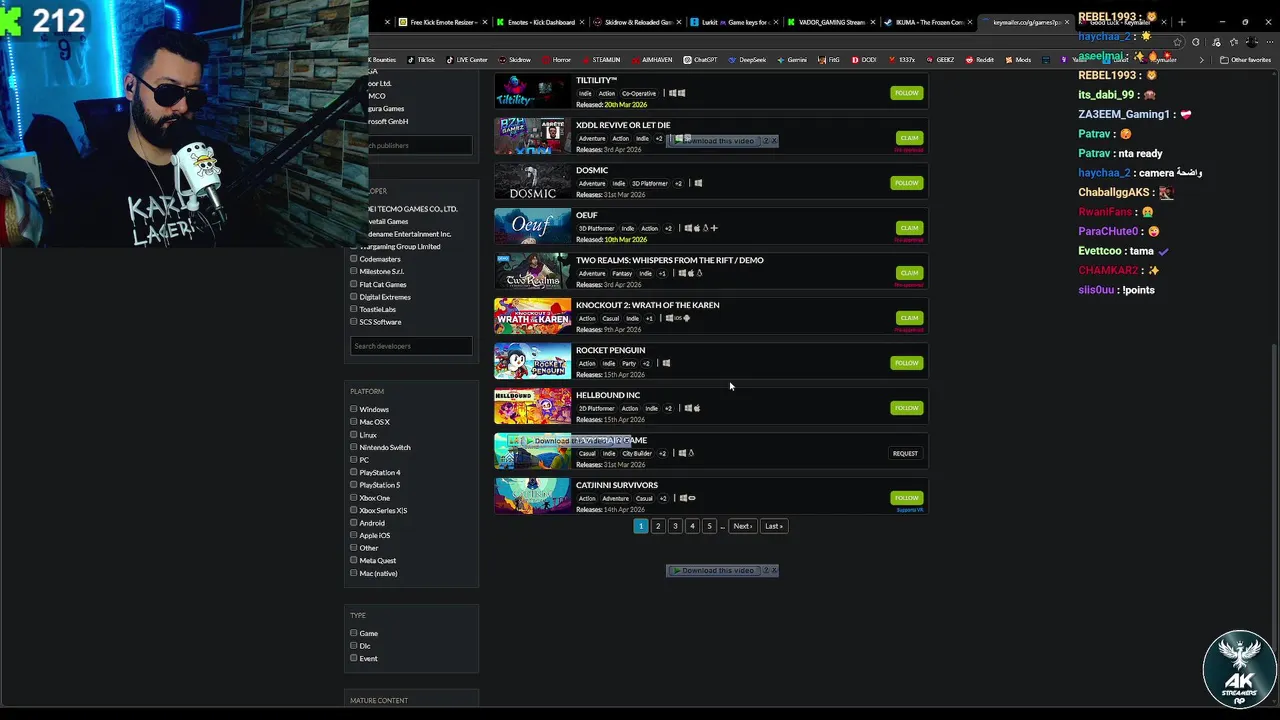1280x720 pixels.
Task: Expand the +2 tags on Hellbound Inc
Action: pos(669,408)
